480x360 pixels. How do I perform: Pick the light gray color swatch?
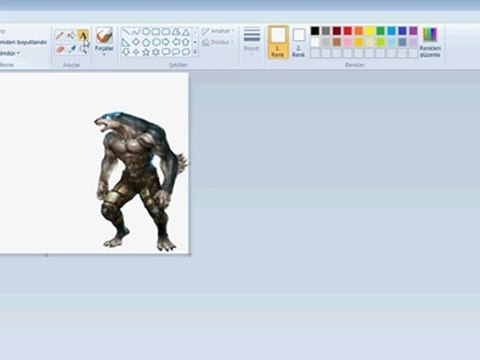coord(326,42)
